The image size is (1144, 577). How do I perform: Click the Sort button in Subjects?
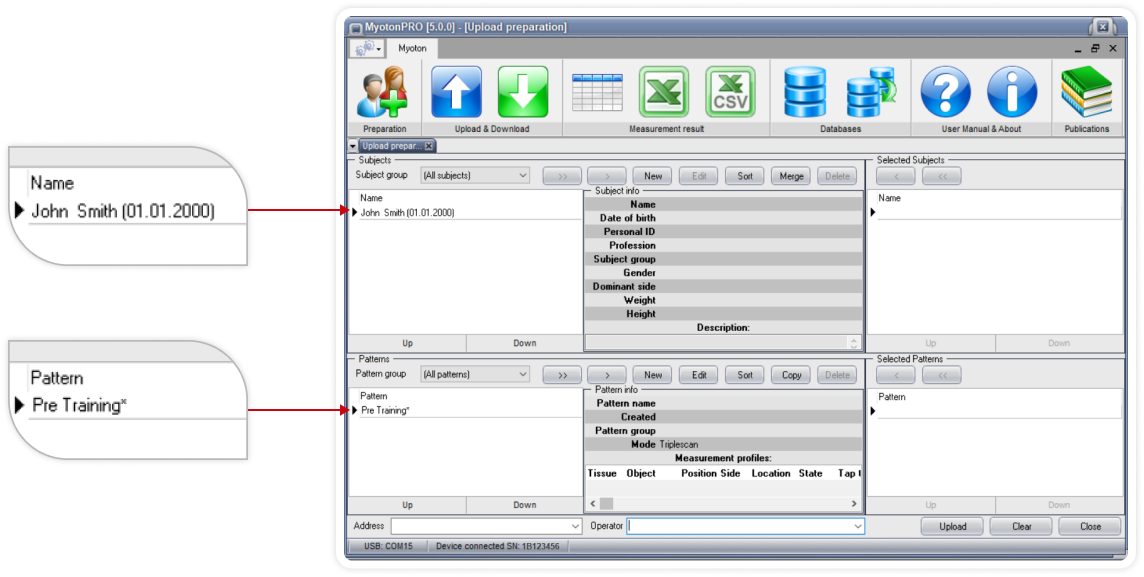click(745, 176)
